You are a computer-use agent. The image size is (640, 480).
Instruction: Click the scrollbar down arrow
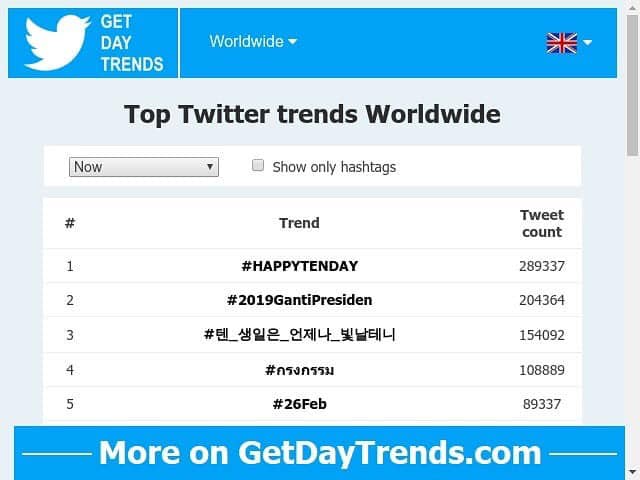[632, 472]
